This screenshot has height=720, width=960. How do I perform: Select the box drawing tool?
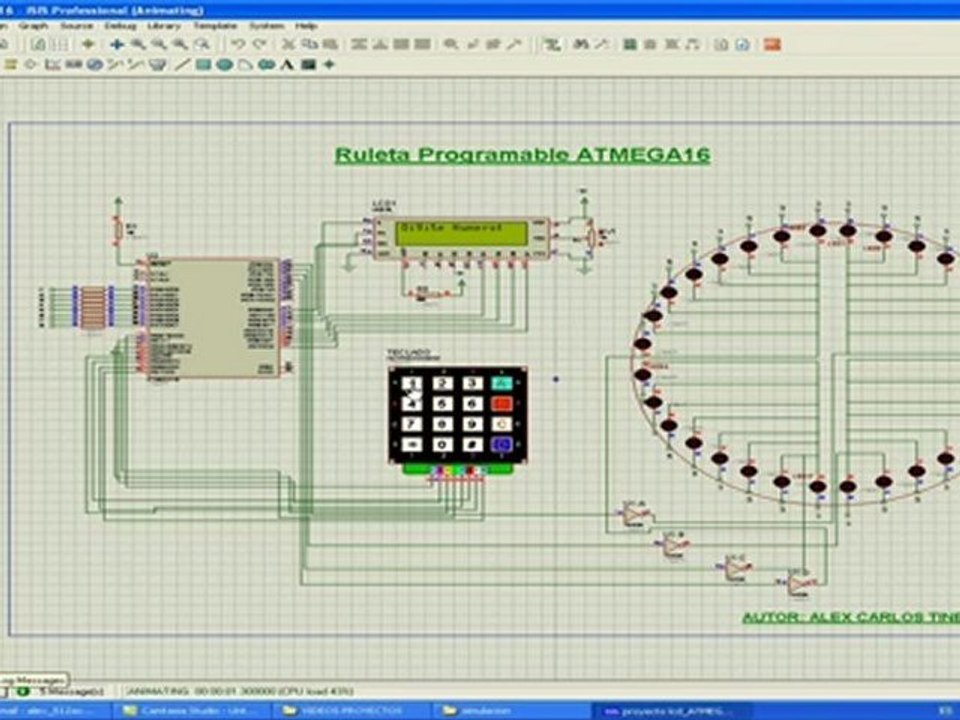203,64
